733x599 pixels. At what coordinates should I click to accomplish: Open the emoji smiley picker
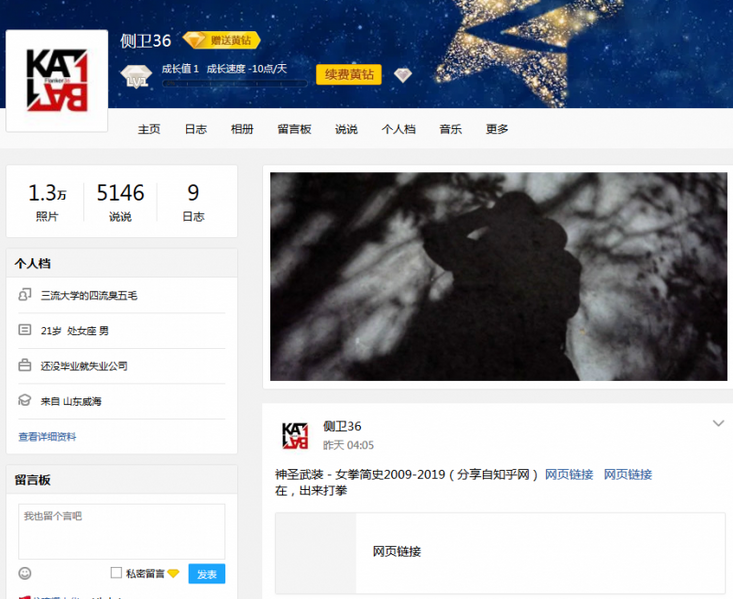point(25,573)
